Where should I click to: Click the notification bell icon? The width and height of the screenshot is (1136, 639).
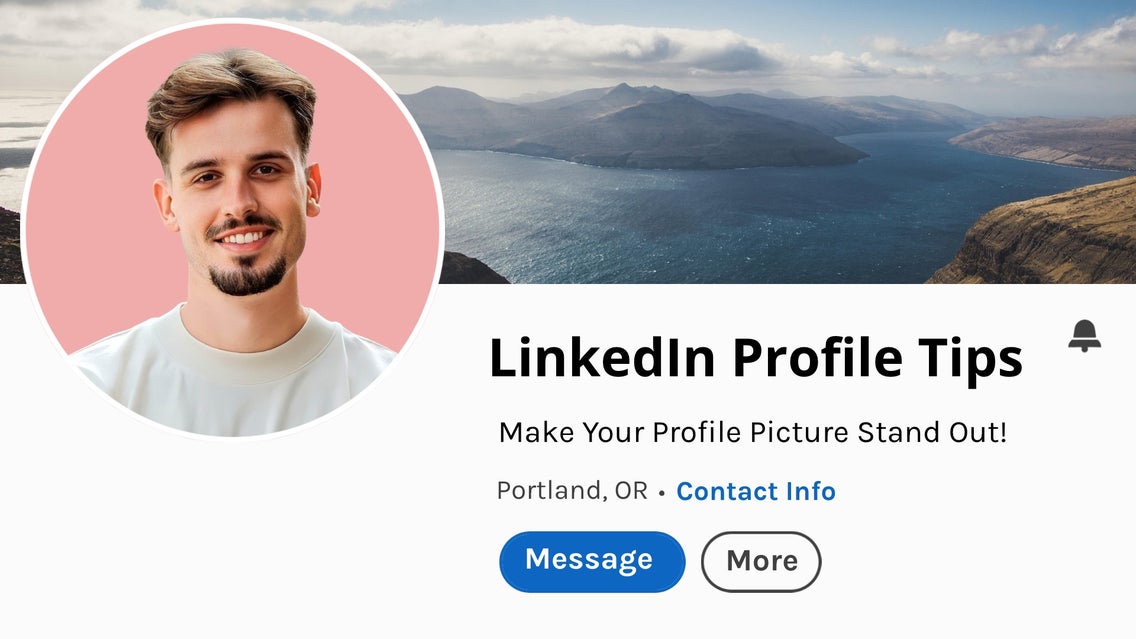tap(1084, 335)
